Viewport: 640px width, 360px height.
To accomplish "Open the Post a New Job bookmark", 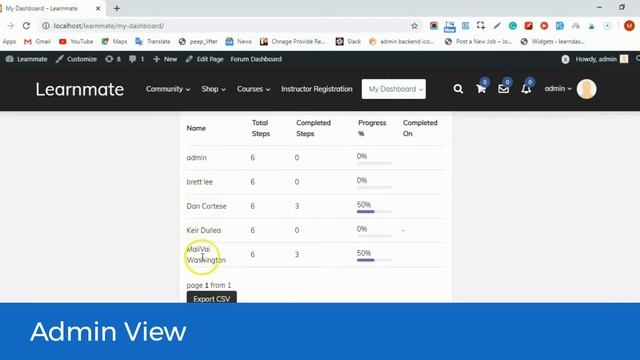I will tap(479, 42).
